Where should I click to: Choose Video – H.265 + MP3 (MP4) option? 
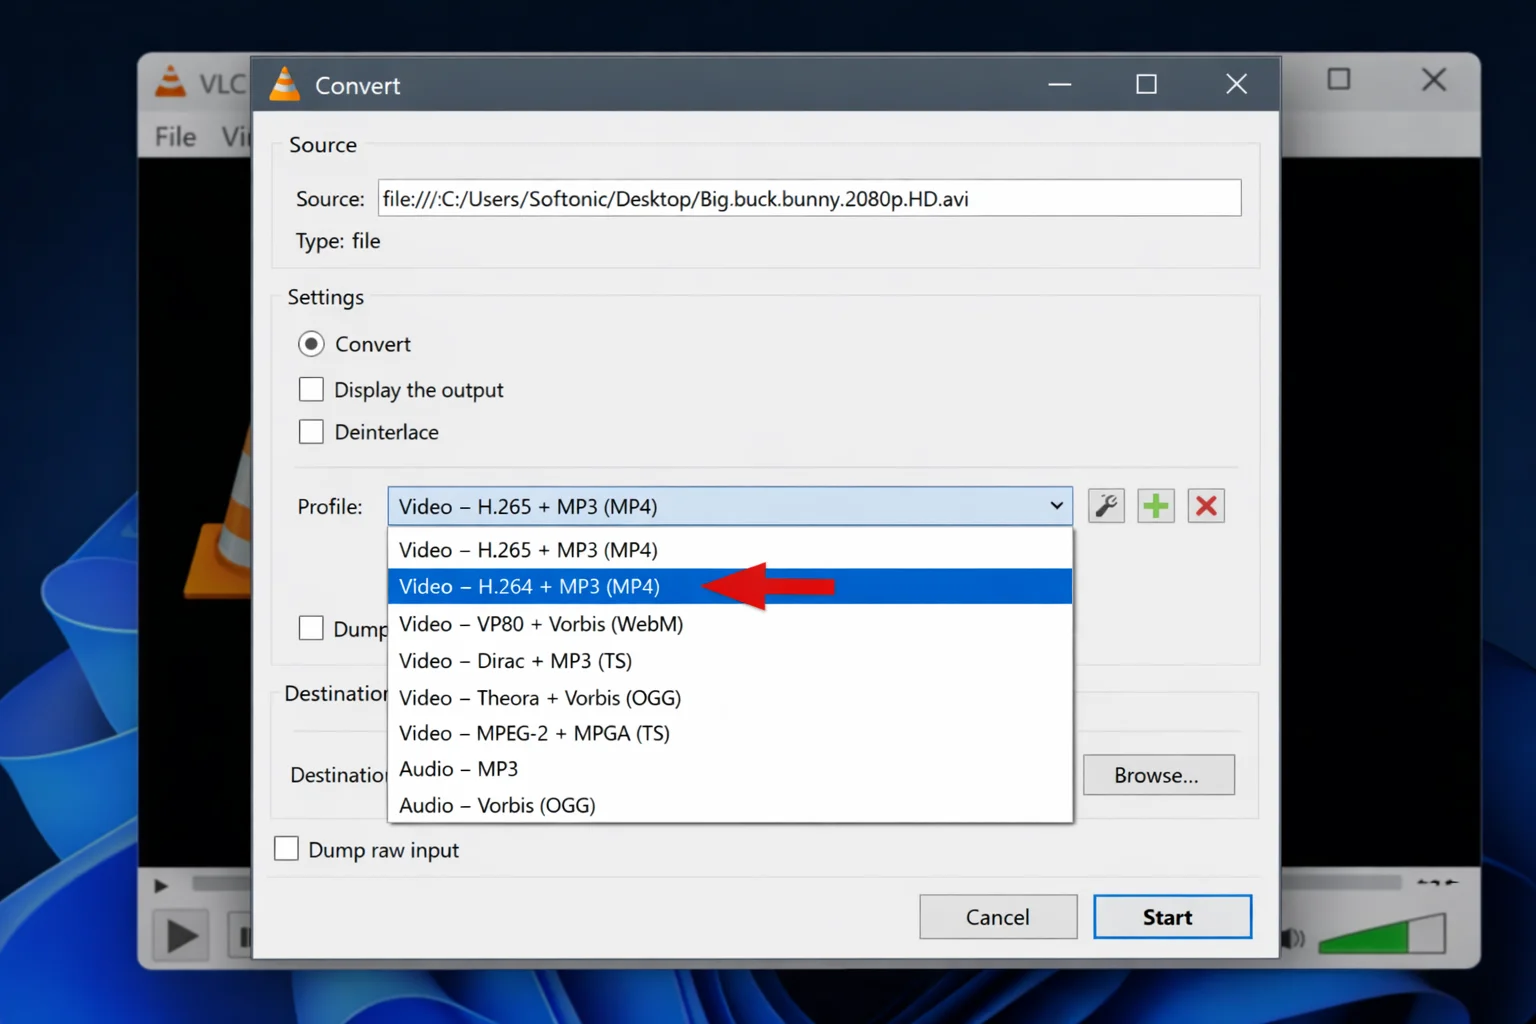click(x=730, y=550)
